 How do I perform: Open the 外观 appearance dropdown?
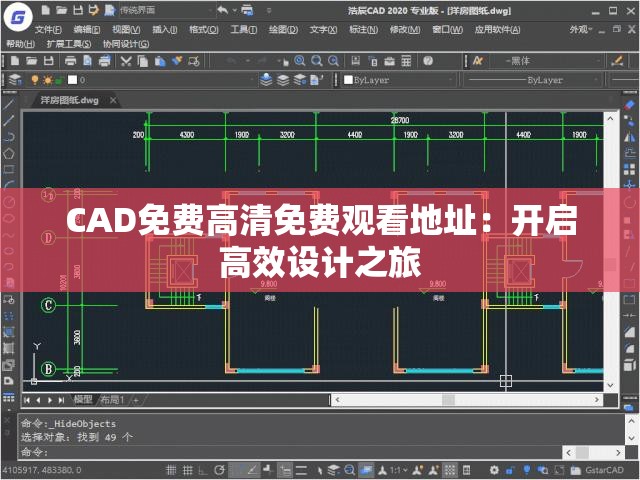click(x=580, y=29)
